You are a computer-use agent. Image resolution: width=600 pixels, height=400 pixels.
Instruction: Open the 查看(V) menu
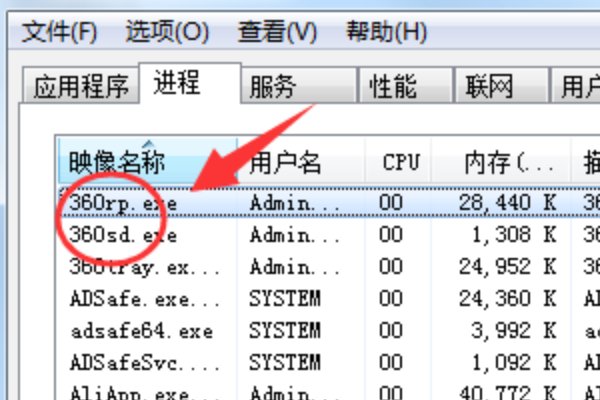(x=277, y=31)
